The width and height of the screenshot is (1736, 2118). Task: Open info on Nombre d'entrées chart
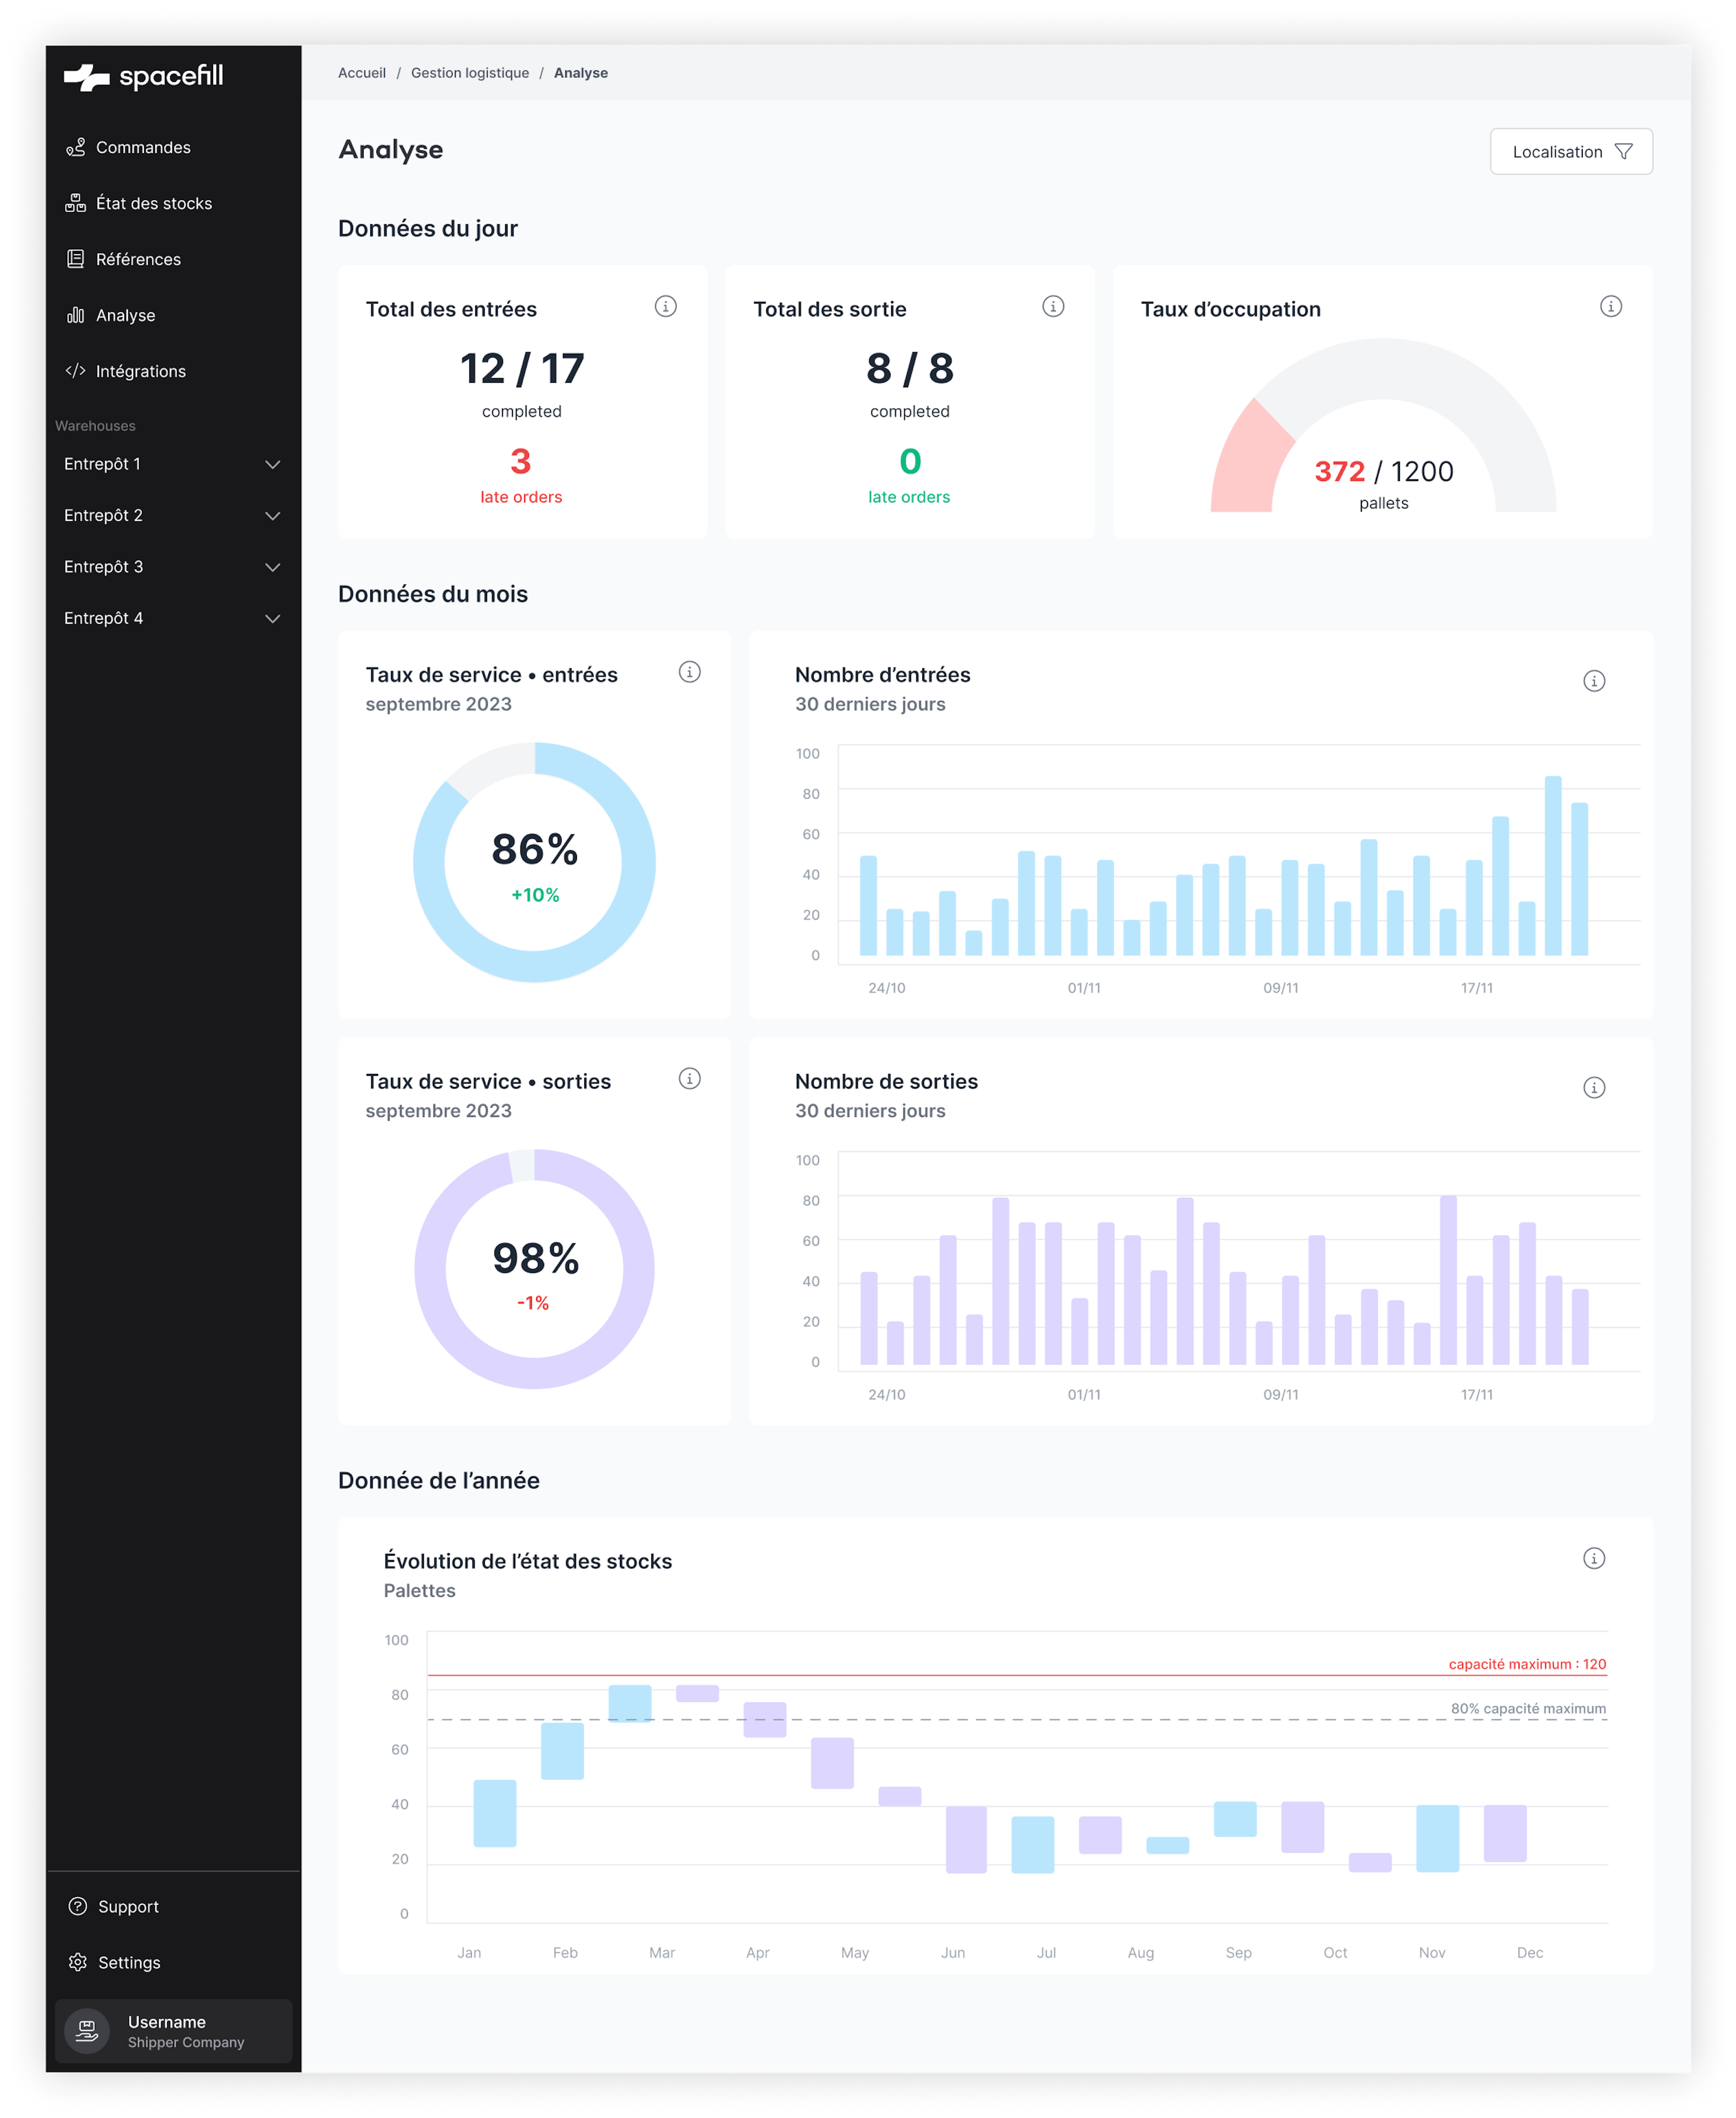[1594, 681]
